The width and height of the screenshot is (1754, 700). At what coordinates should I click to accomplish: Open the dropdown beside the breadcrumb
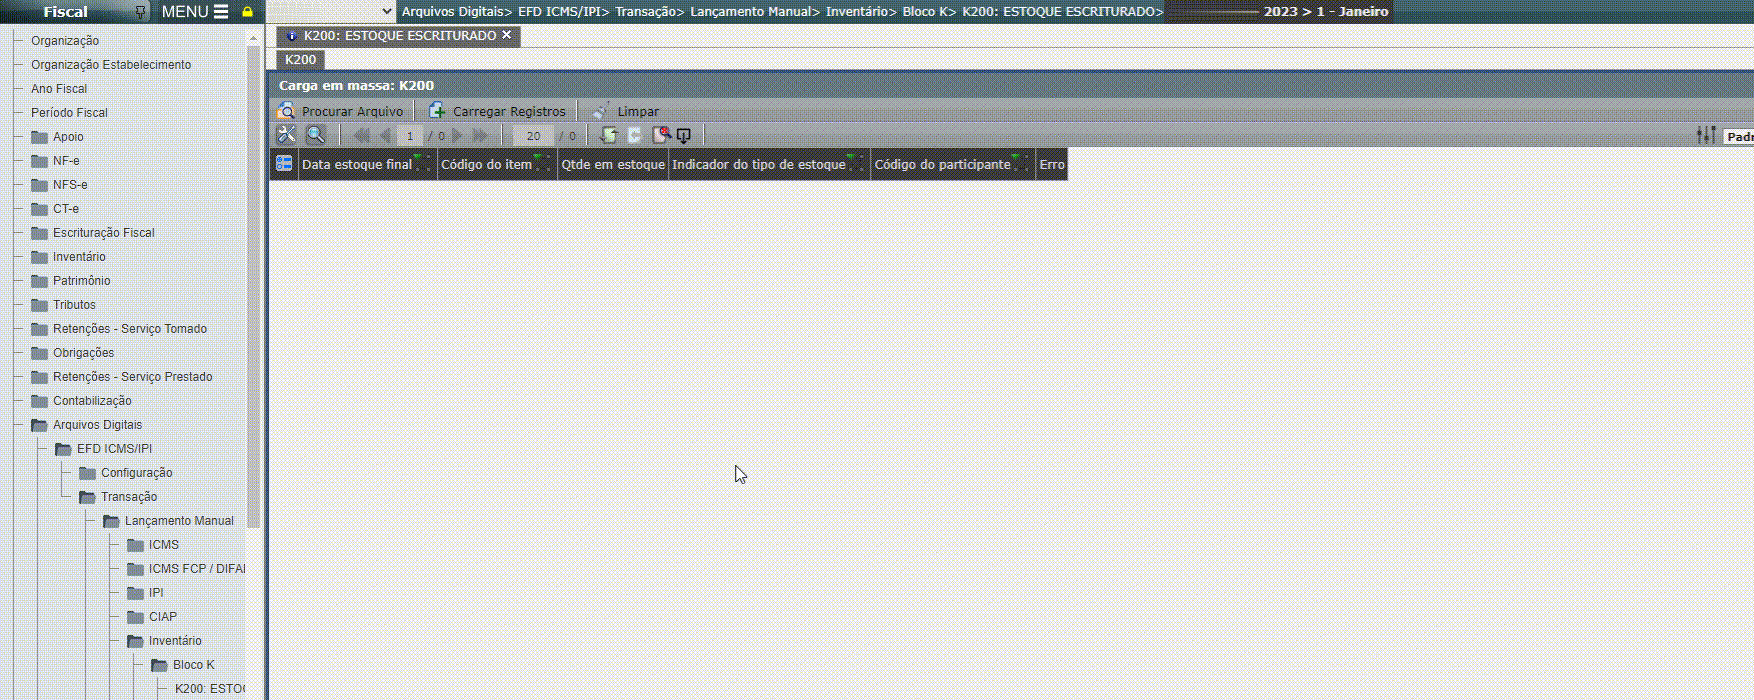tap(387, 12)
